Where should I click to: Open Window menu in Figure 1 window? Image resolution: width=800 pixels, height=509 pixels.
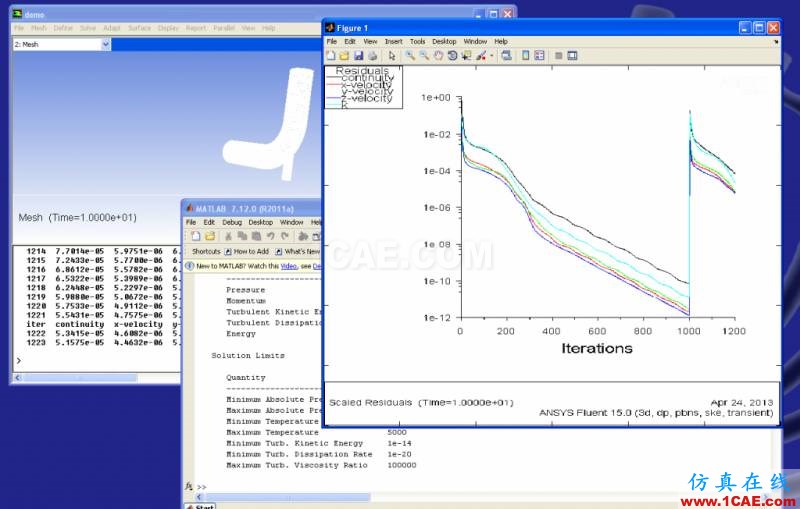[475, 41]
